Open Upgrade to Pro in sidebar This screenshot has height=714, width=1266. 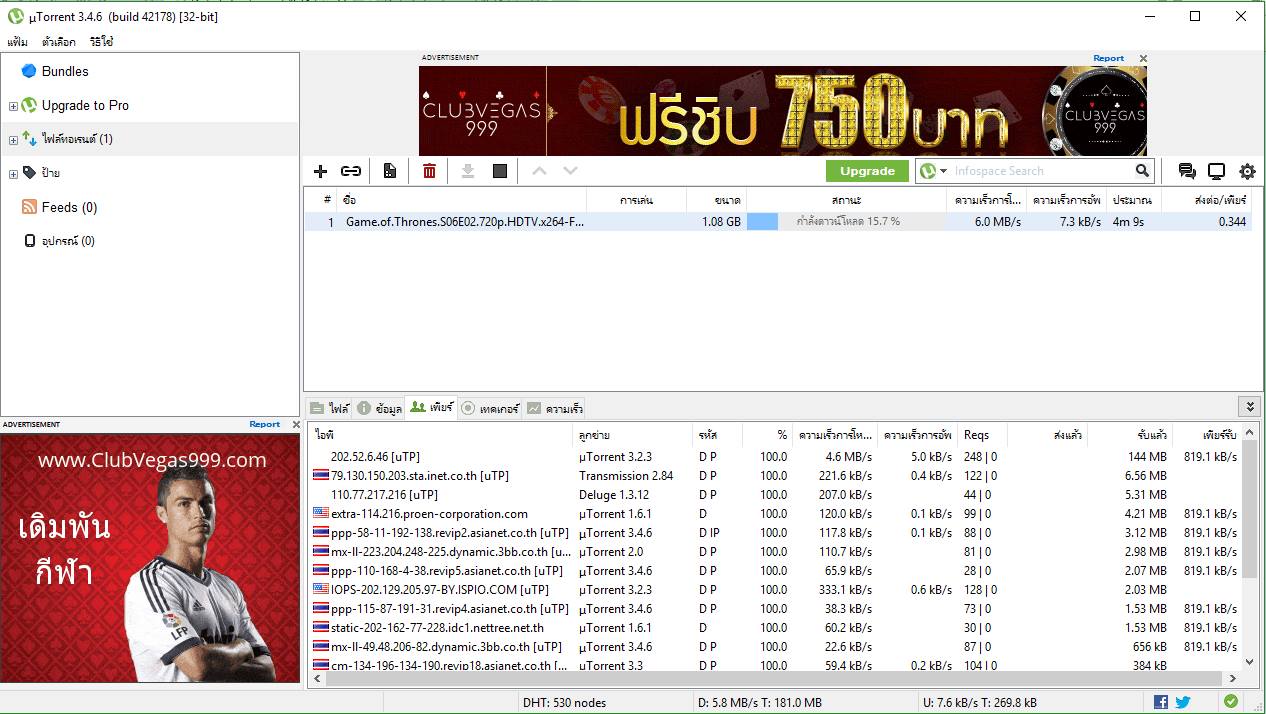tap(85, 105)
